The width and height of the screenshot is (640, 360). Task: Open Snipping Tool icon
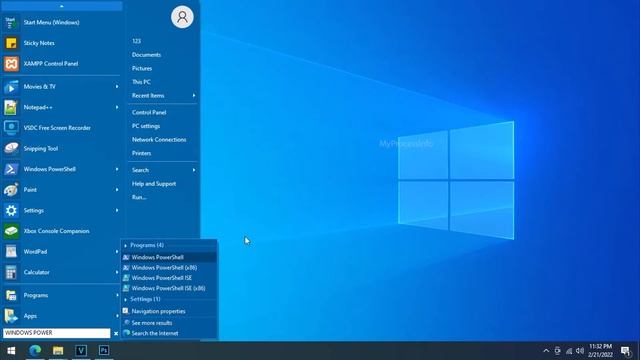click(x=11, y=149)
